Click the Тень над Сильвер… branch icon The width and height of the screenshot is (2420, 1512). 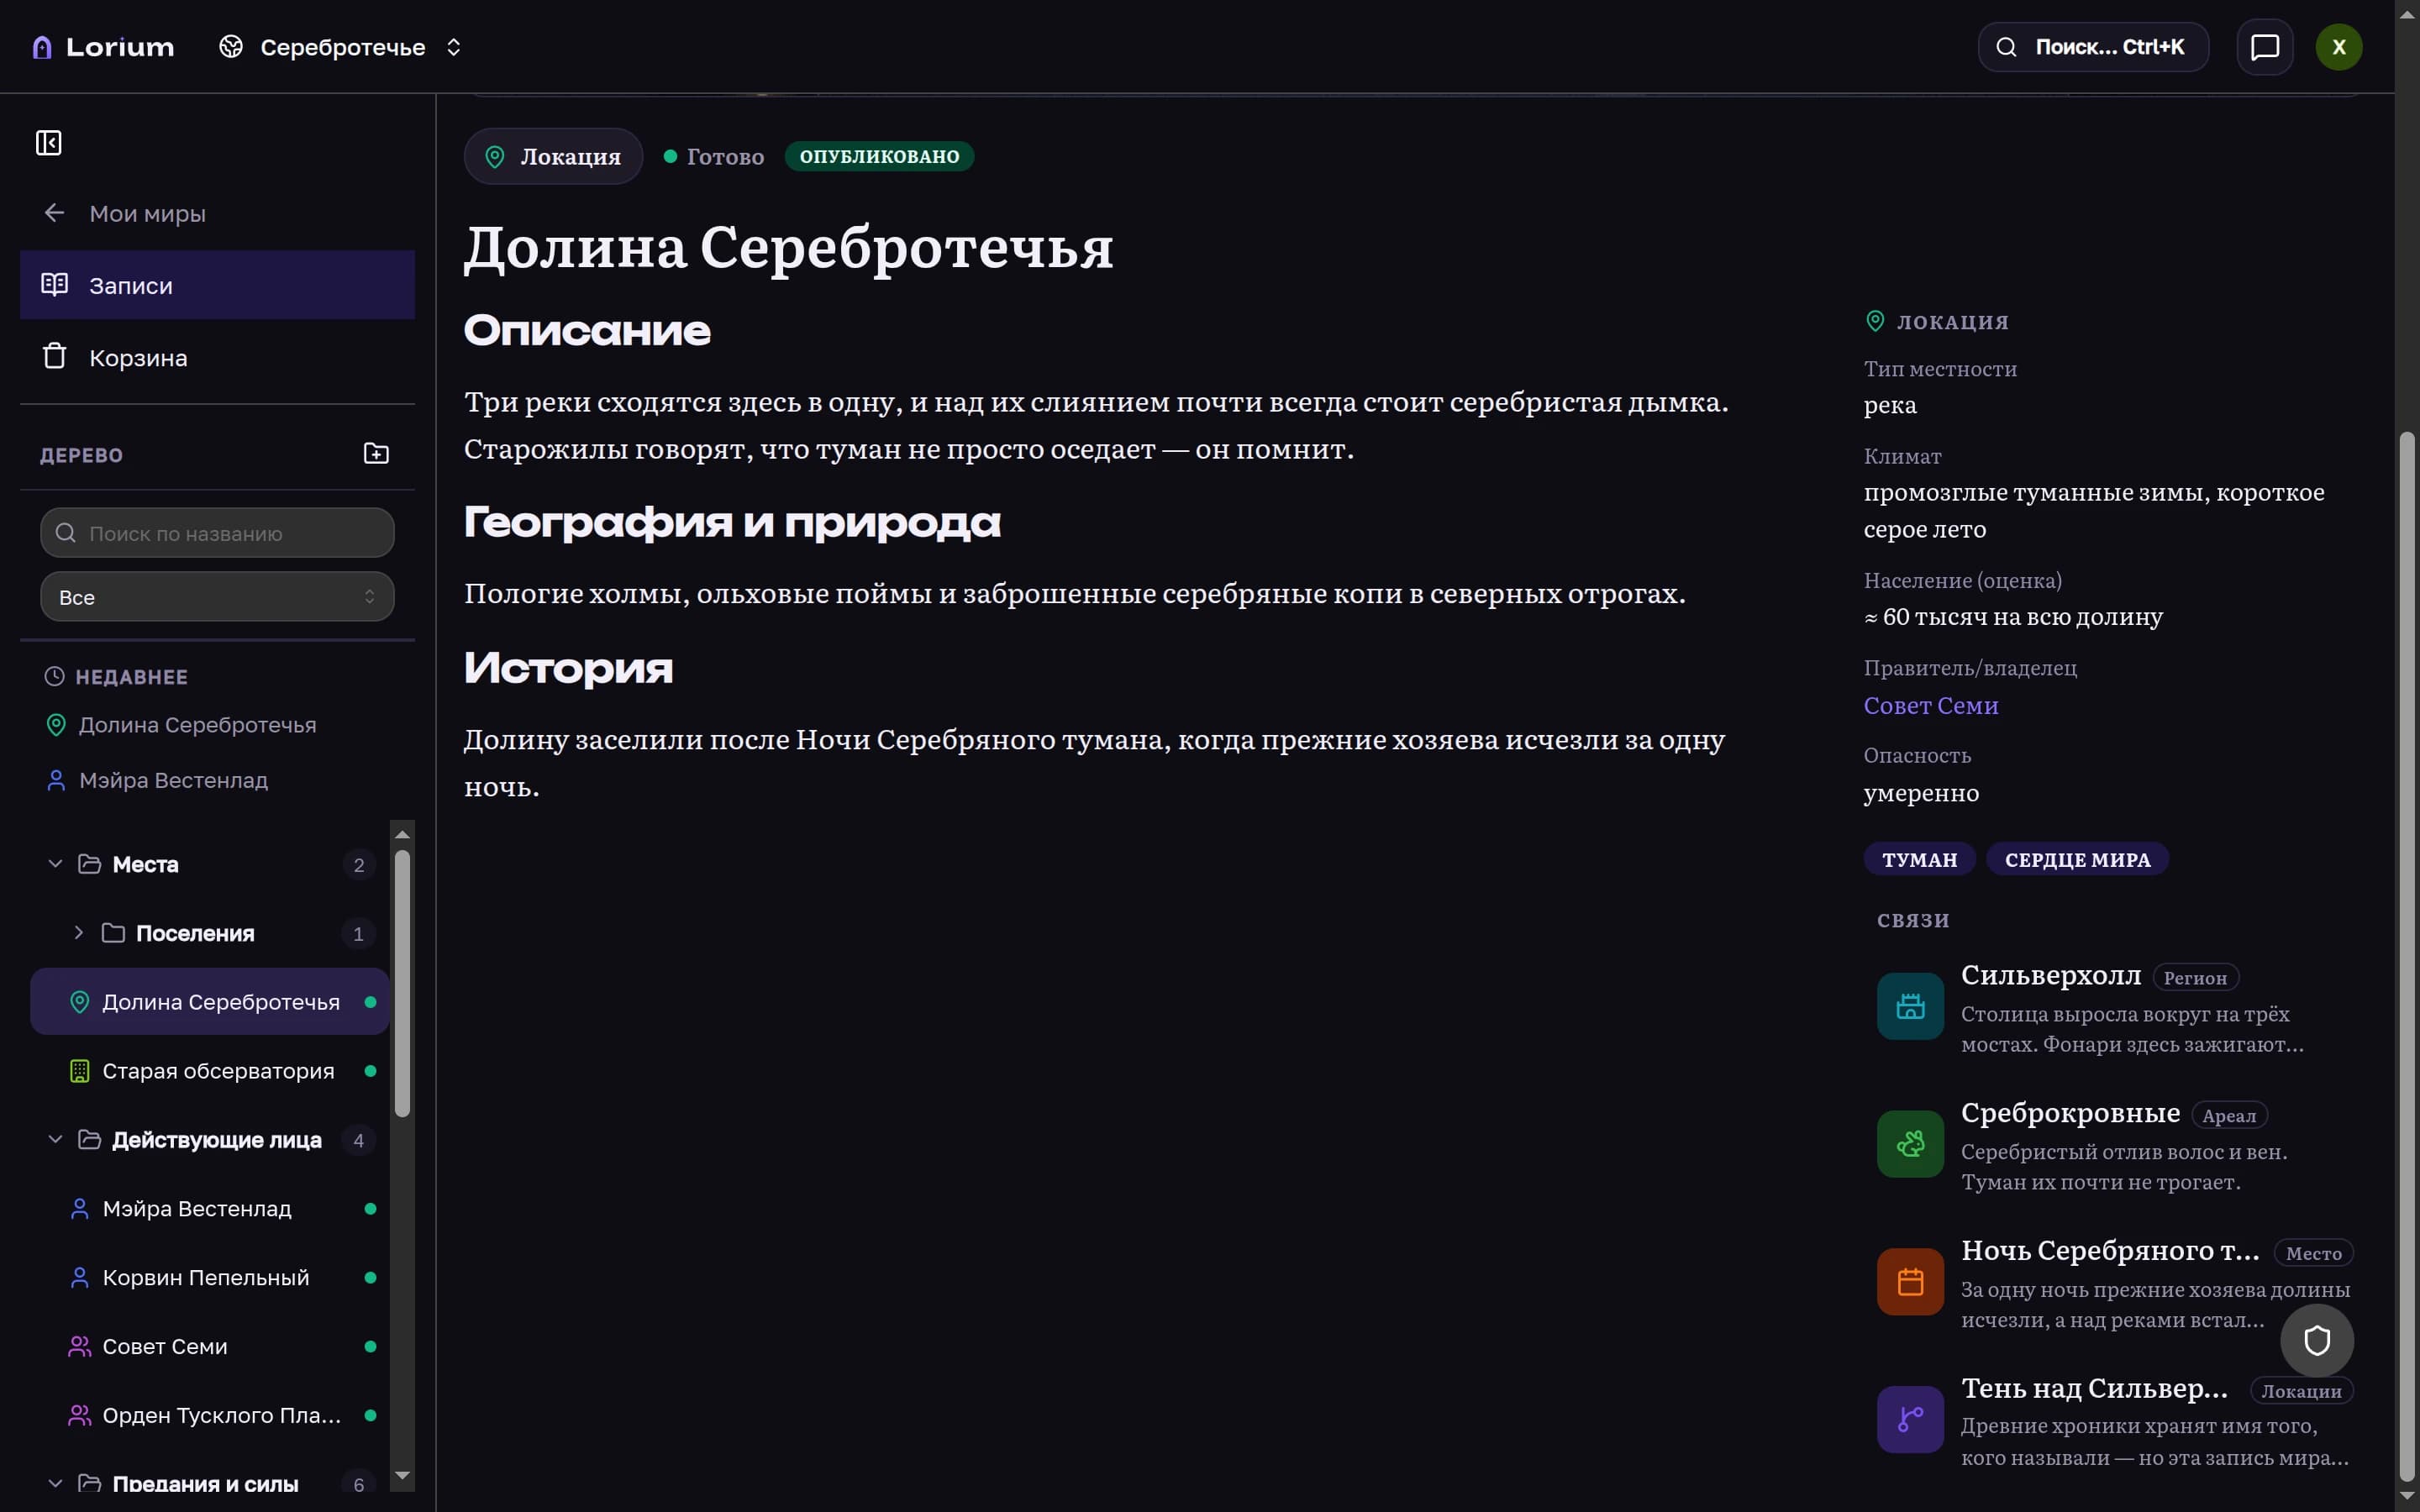[1910, 1419]
